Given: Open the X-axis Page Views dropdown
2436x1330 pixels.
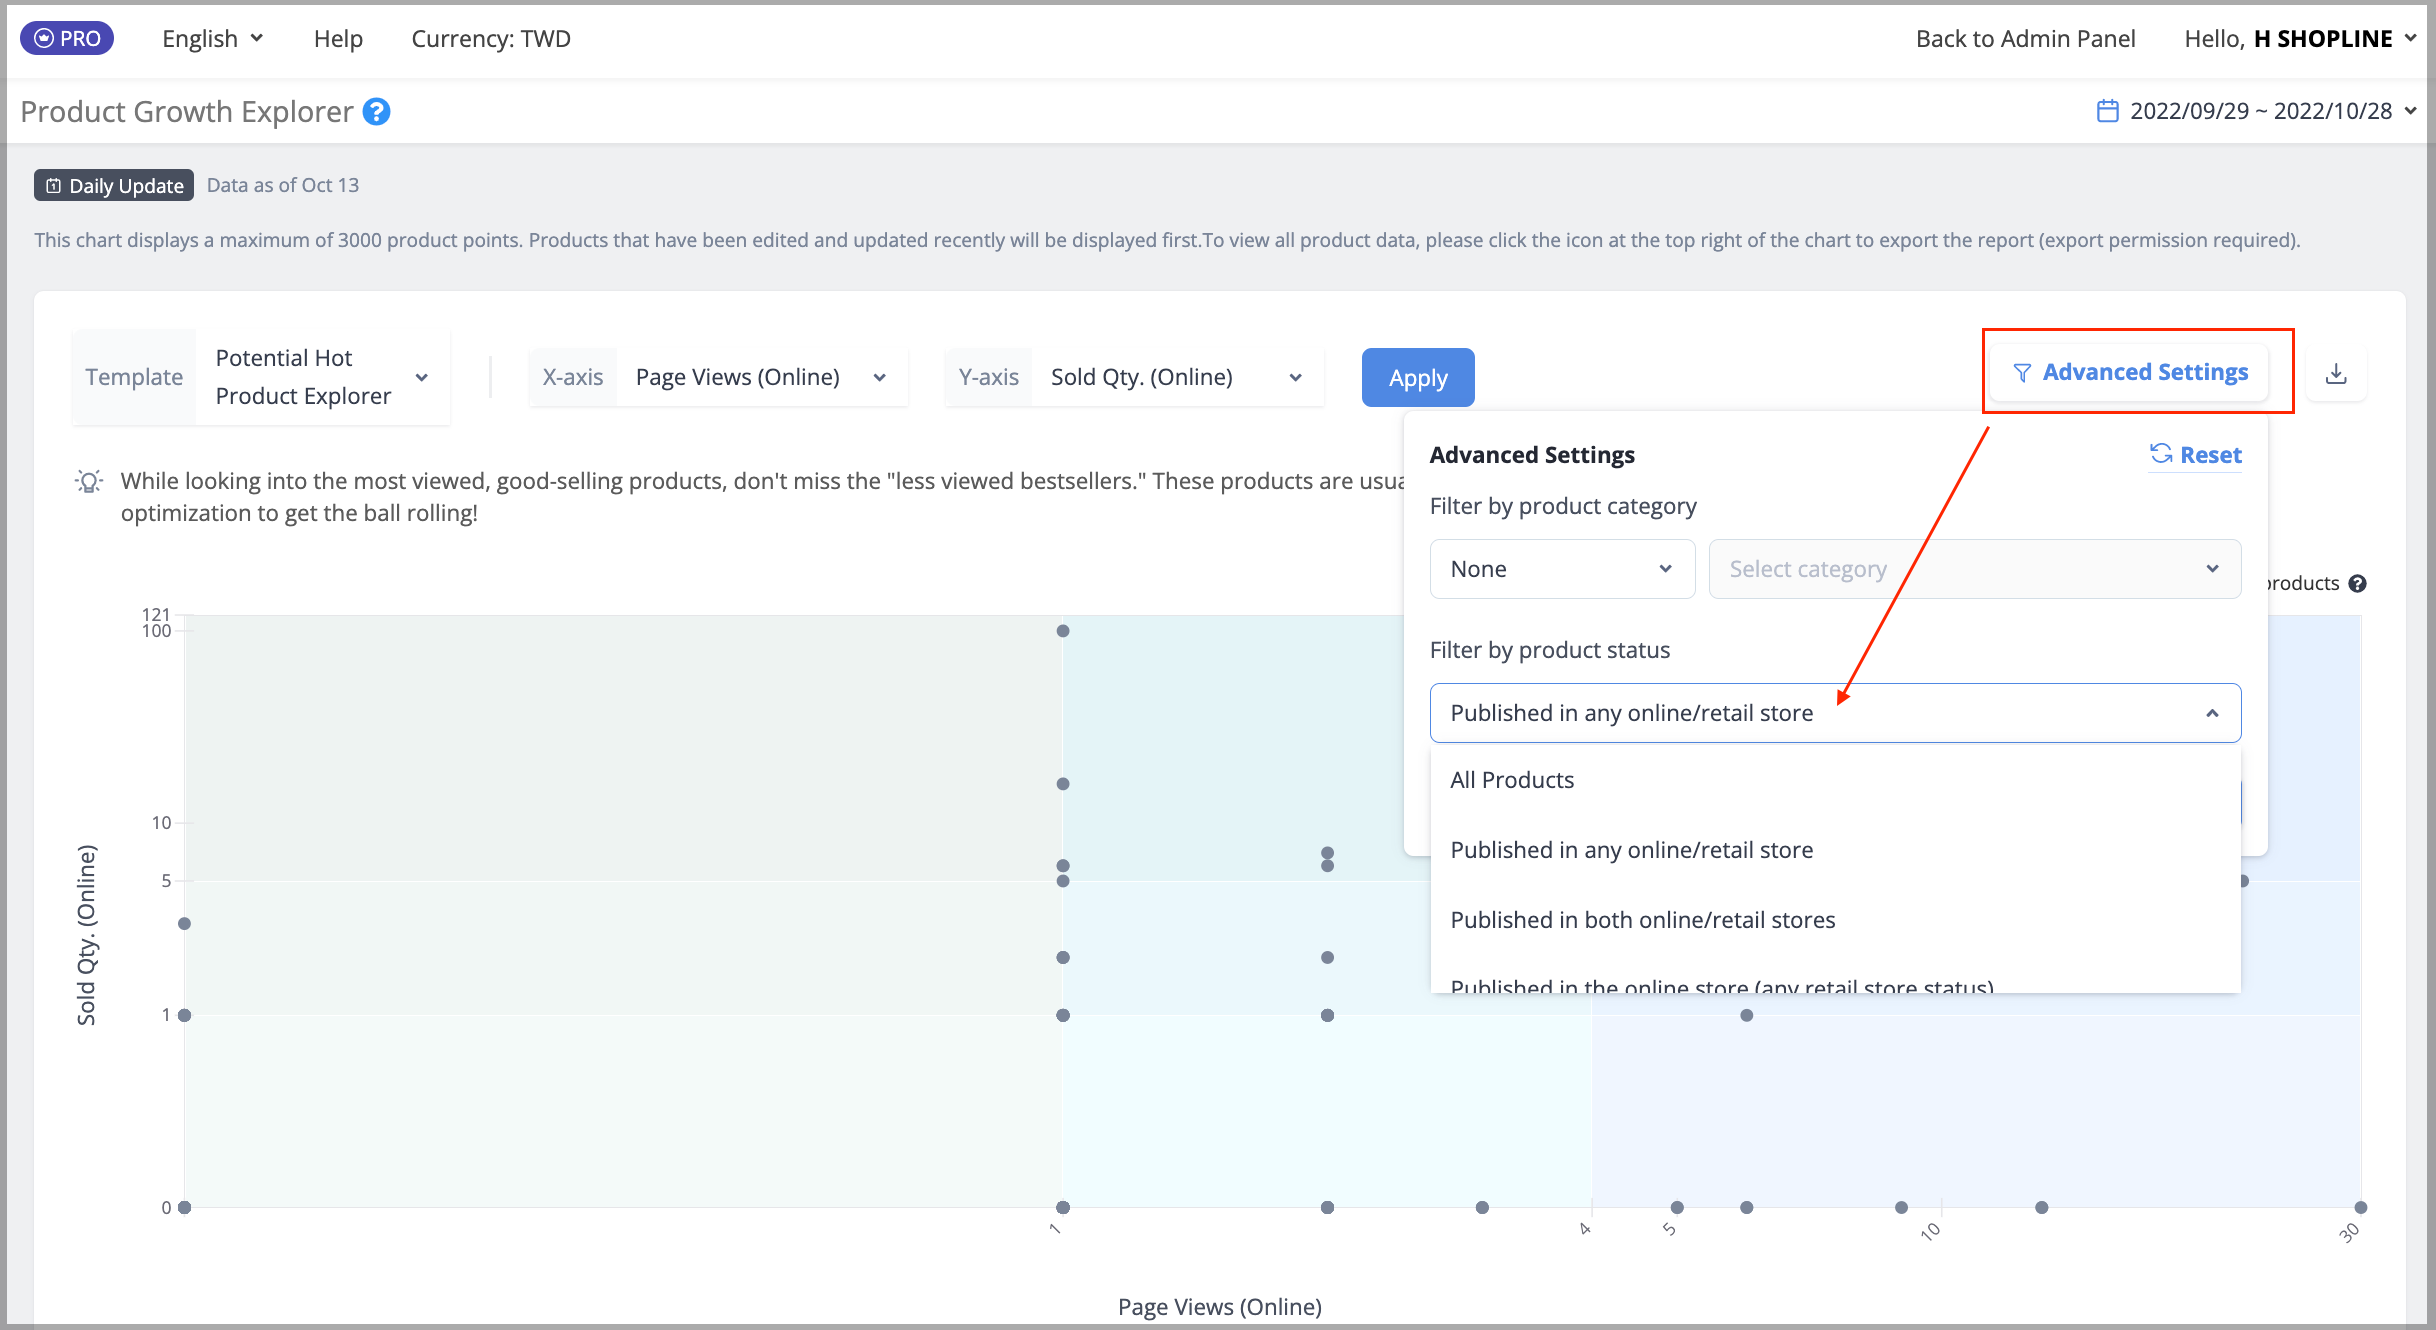Looking at the screenshot, I should (x=718, y=377).
